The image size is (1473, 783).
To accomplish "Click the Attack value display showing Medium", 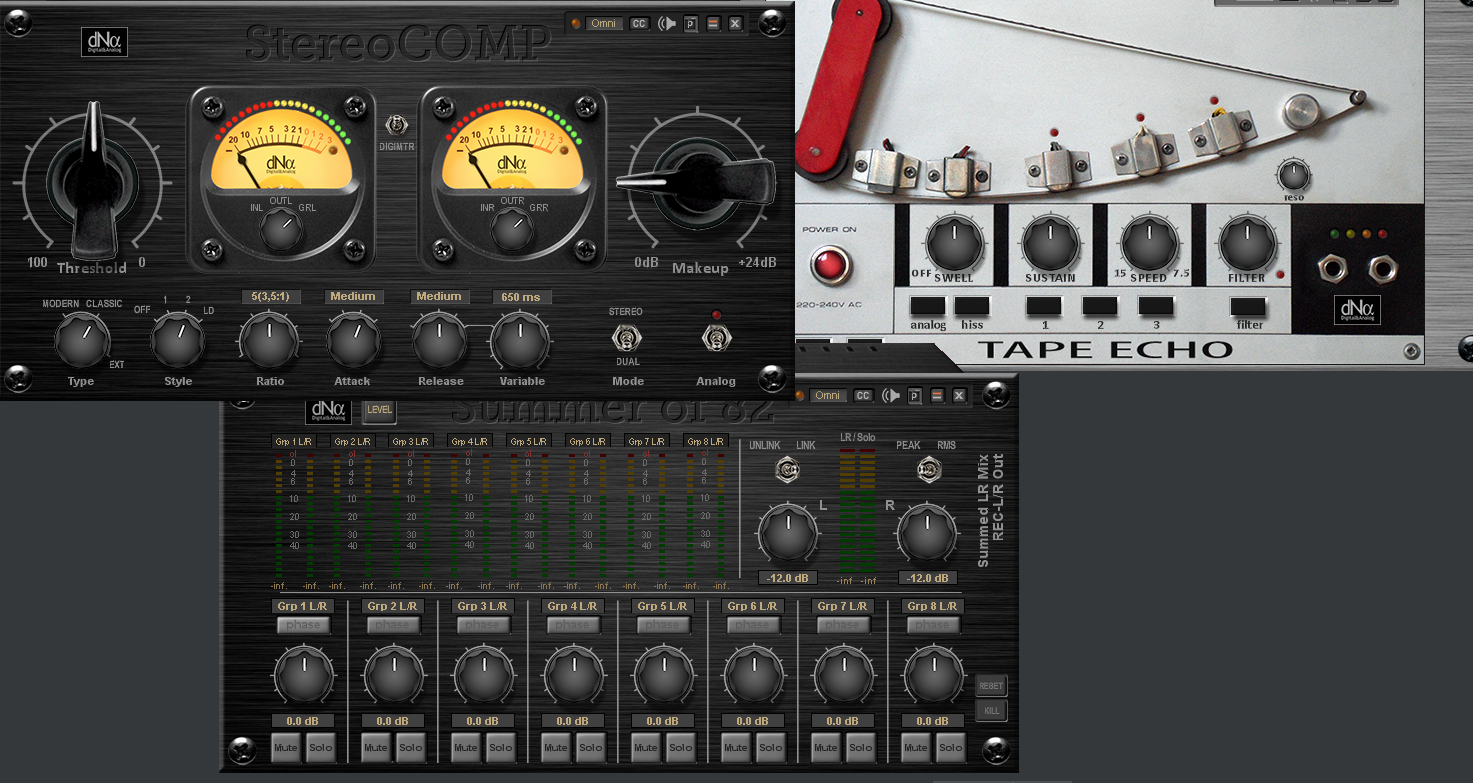I will pos(354,297).
